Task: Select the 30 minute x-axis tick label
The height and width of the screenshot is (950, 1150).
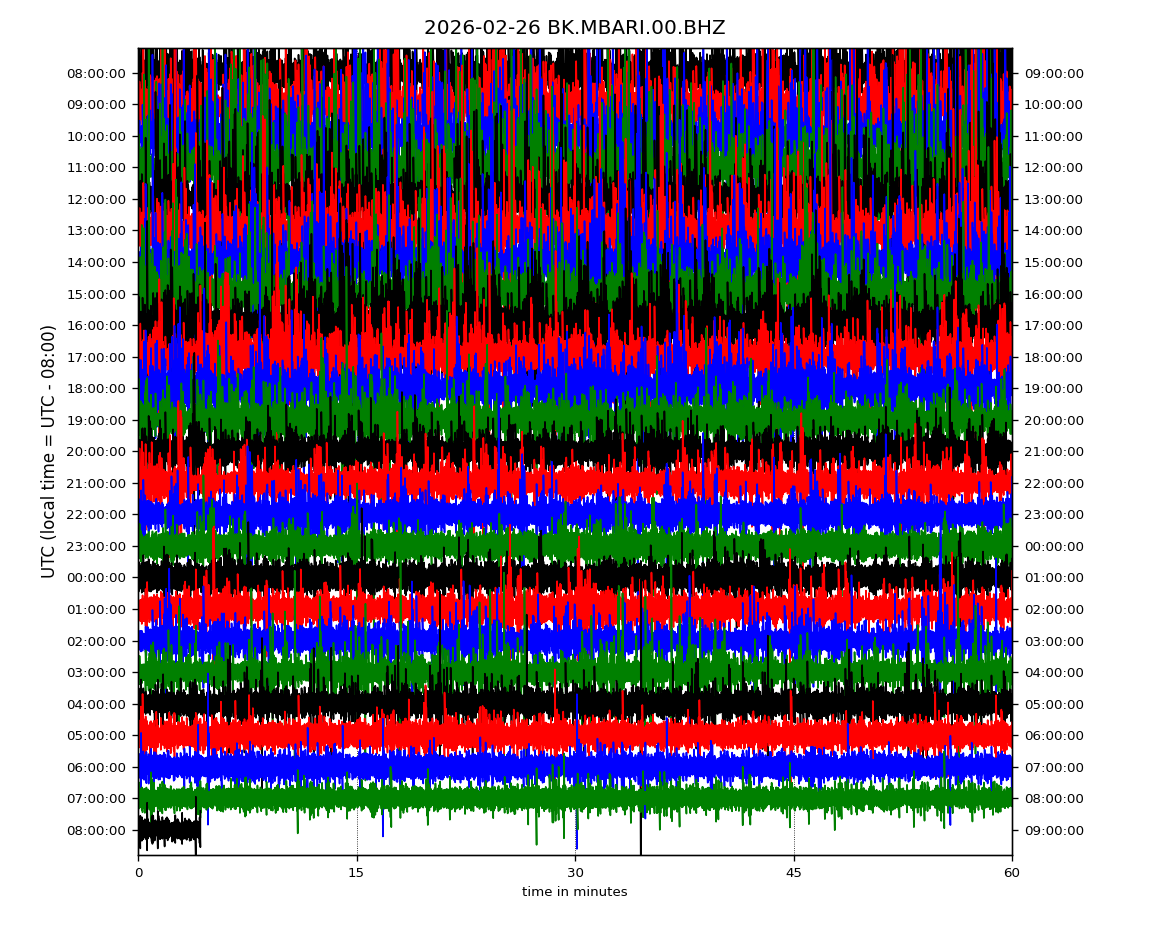Action: click(x=575, y=873)
